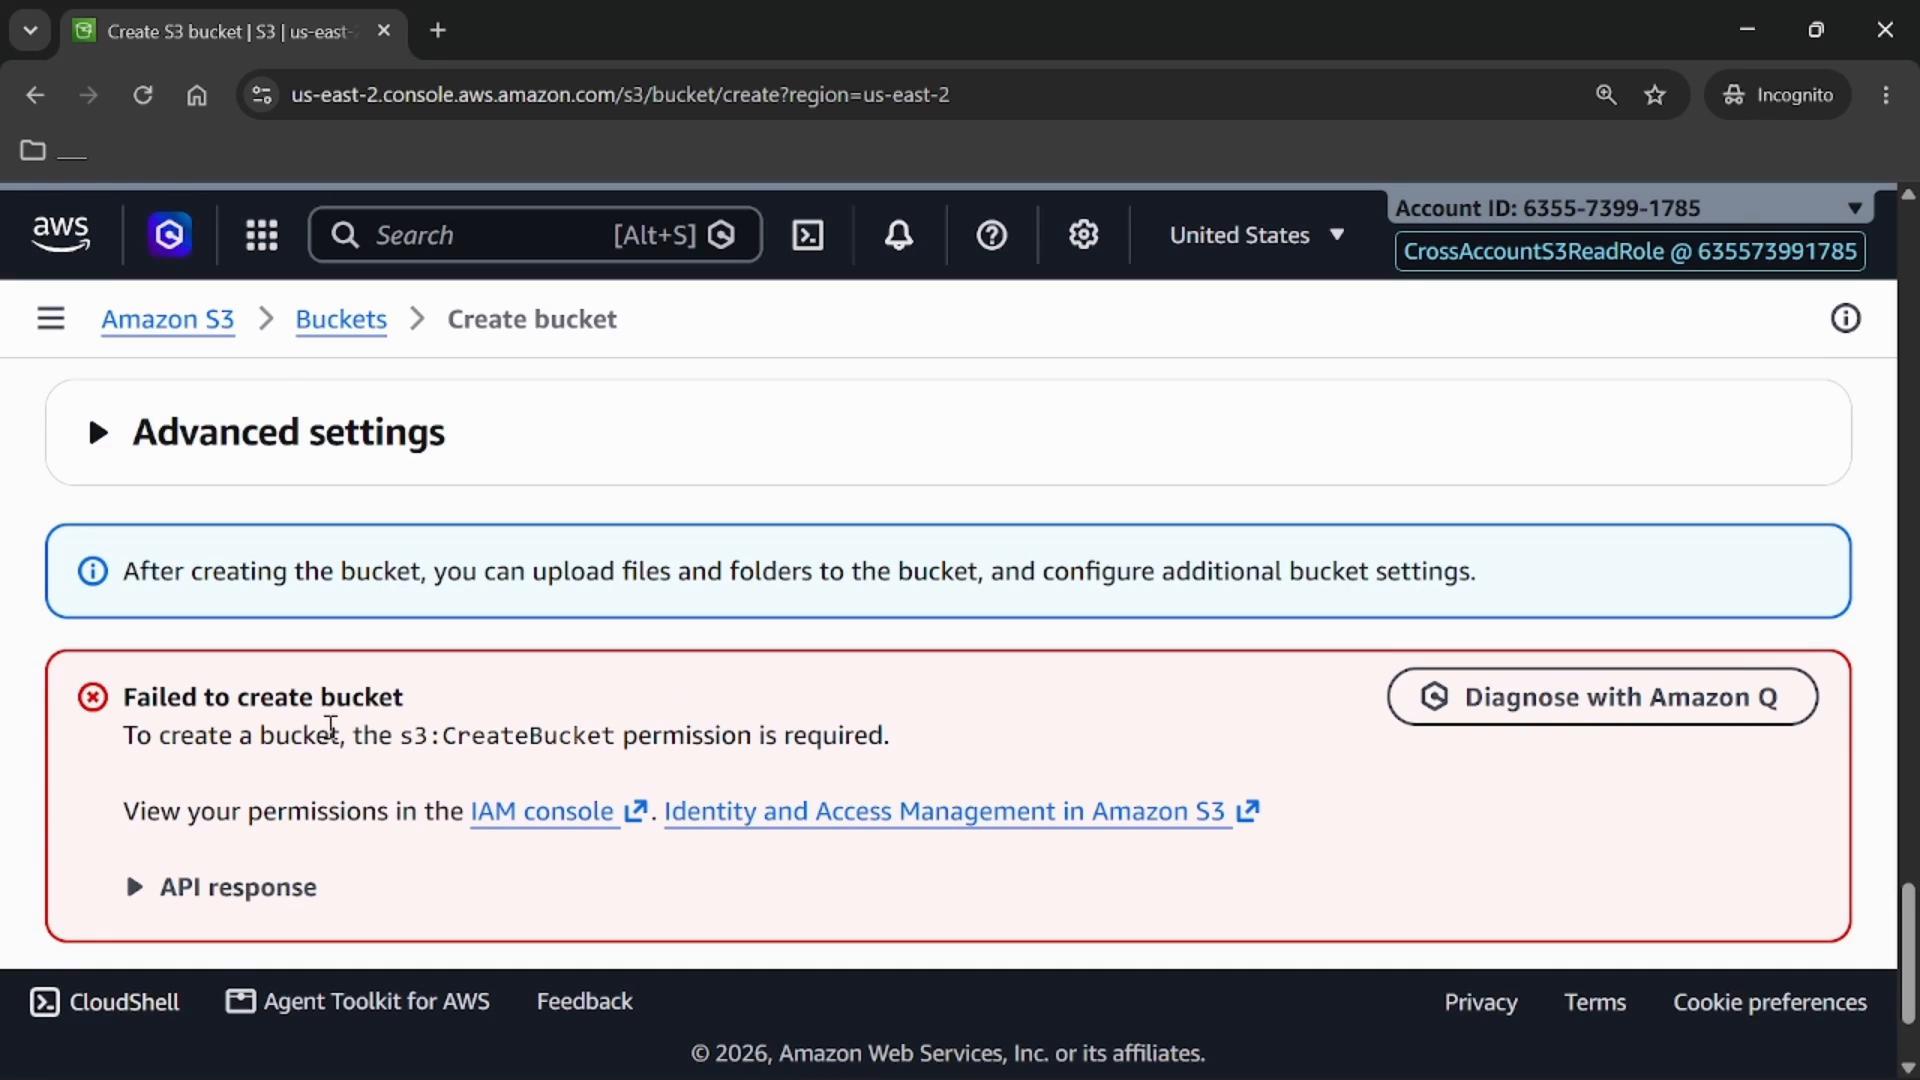Open Agent Toolkit for AWS
1920x1080 pixels.
click(x=358, y=1002)
